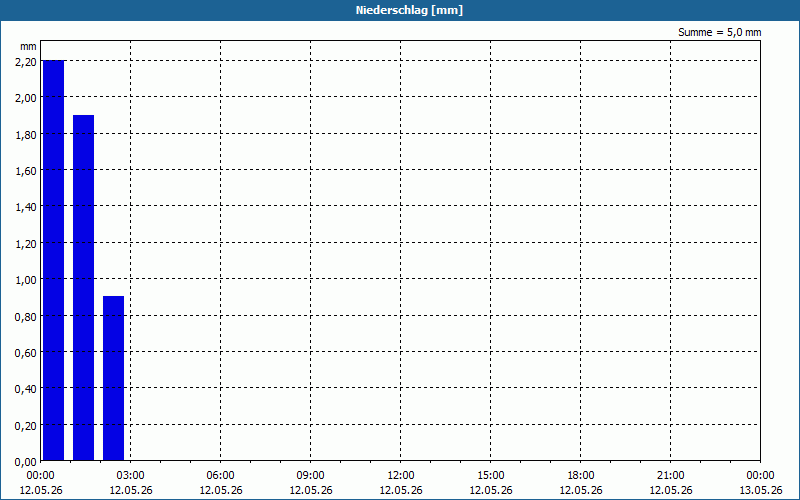This screenshot has height=500, width=800.
Task: Click the '12:00' time axis label
Action: point(401,476)
